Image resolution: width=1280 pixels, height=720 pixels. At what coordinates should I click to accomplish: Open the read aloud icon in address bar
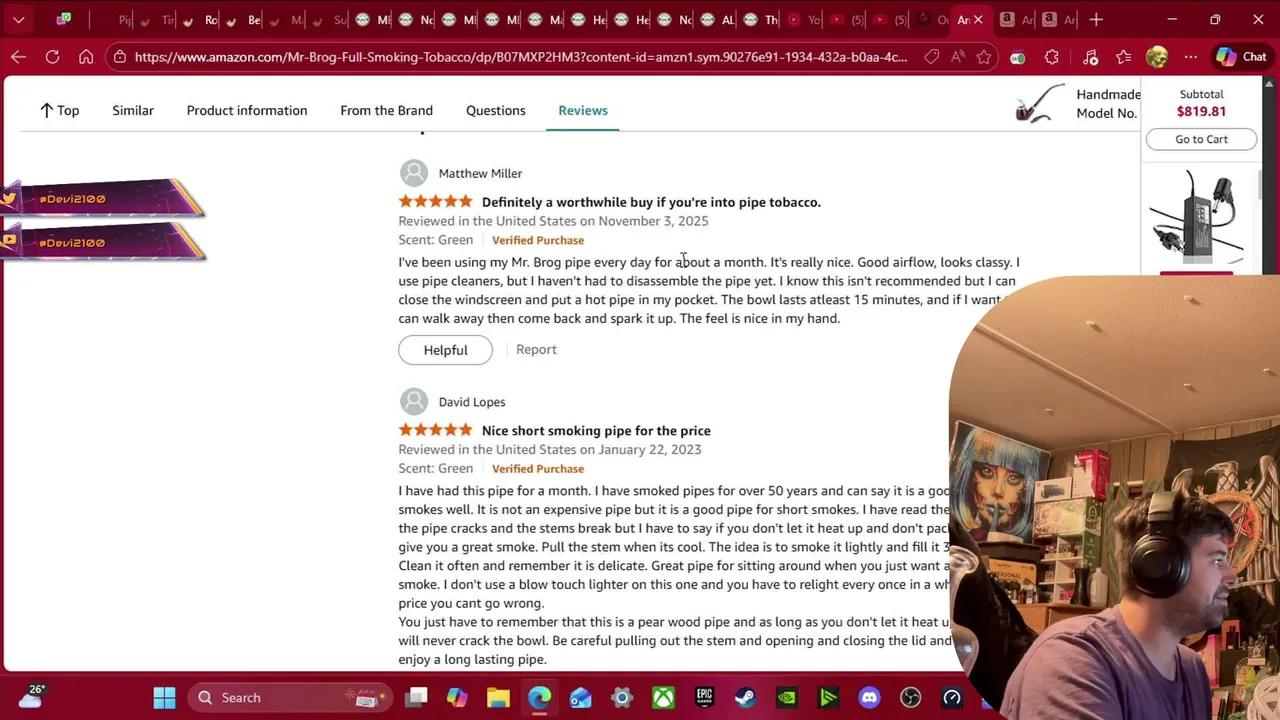click(958, 57)
